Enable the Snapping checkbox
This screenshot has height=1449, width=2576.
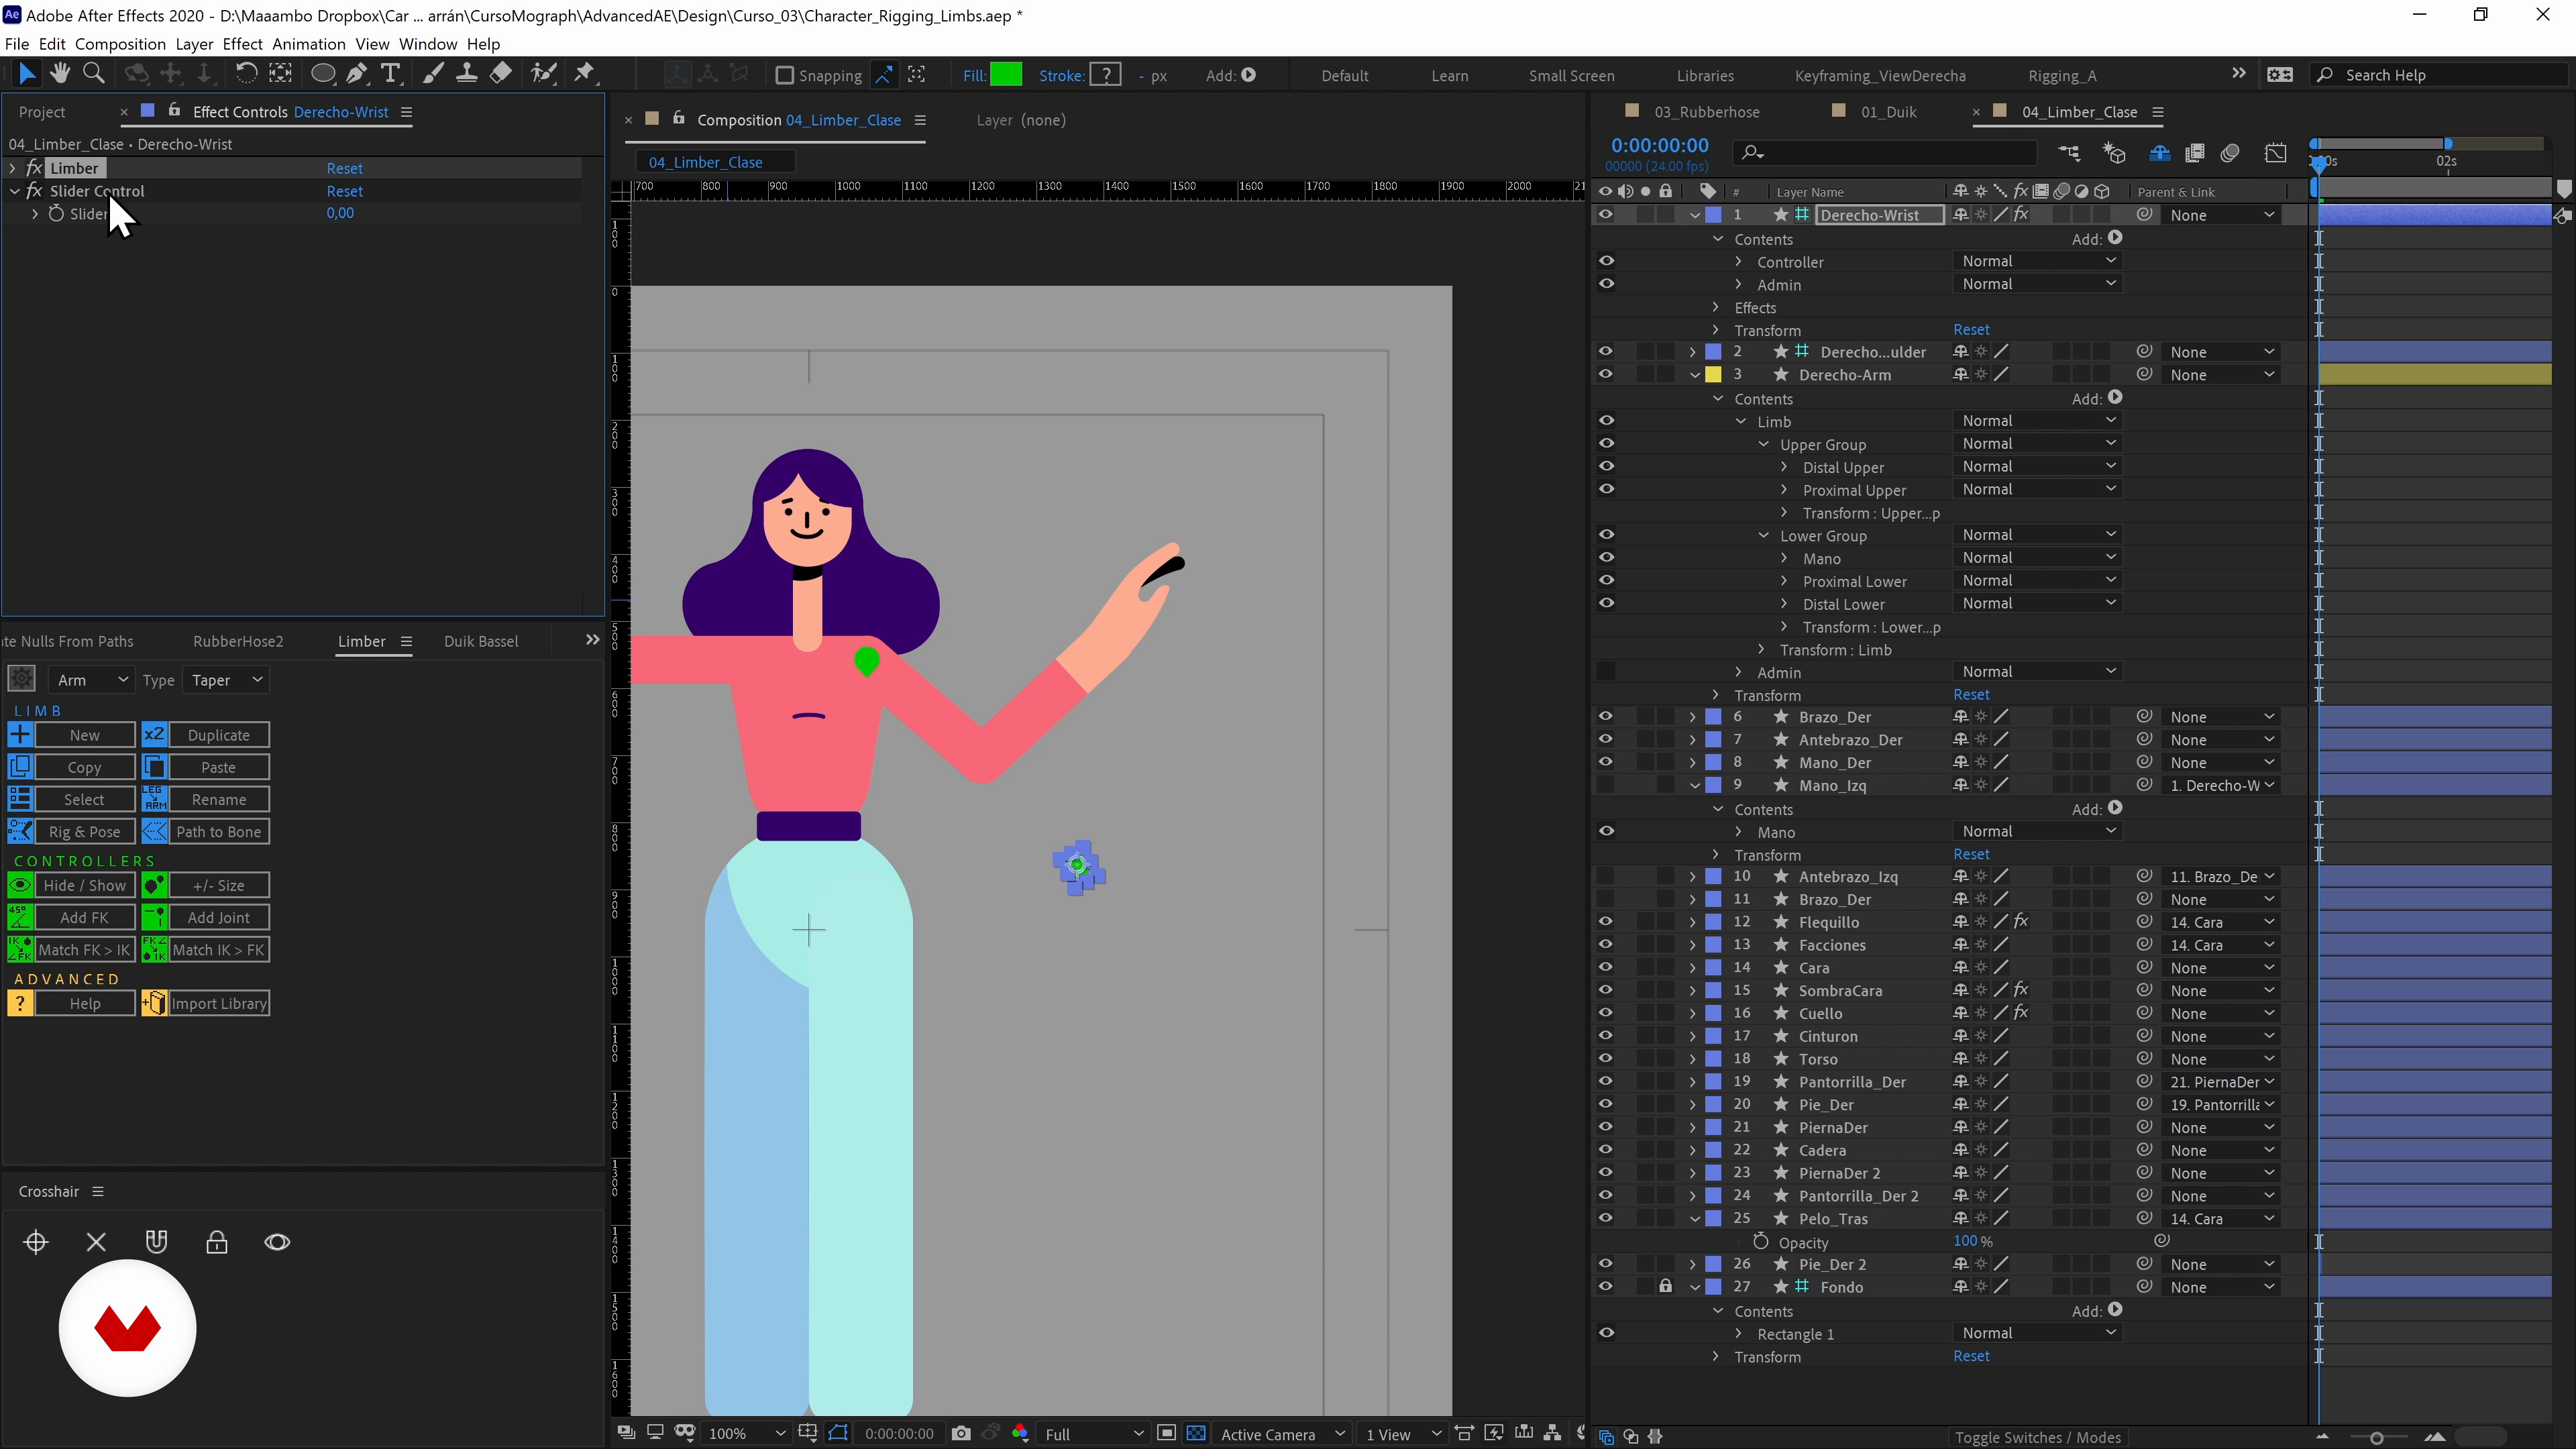coord(785,75)
